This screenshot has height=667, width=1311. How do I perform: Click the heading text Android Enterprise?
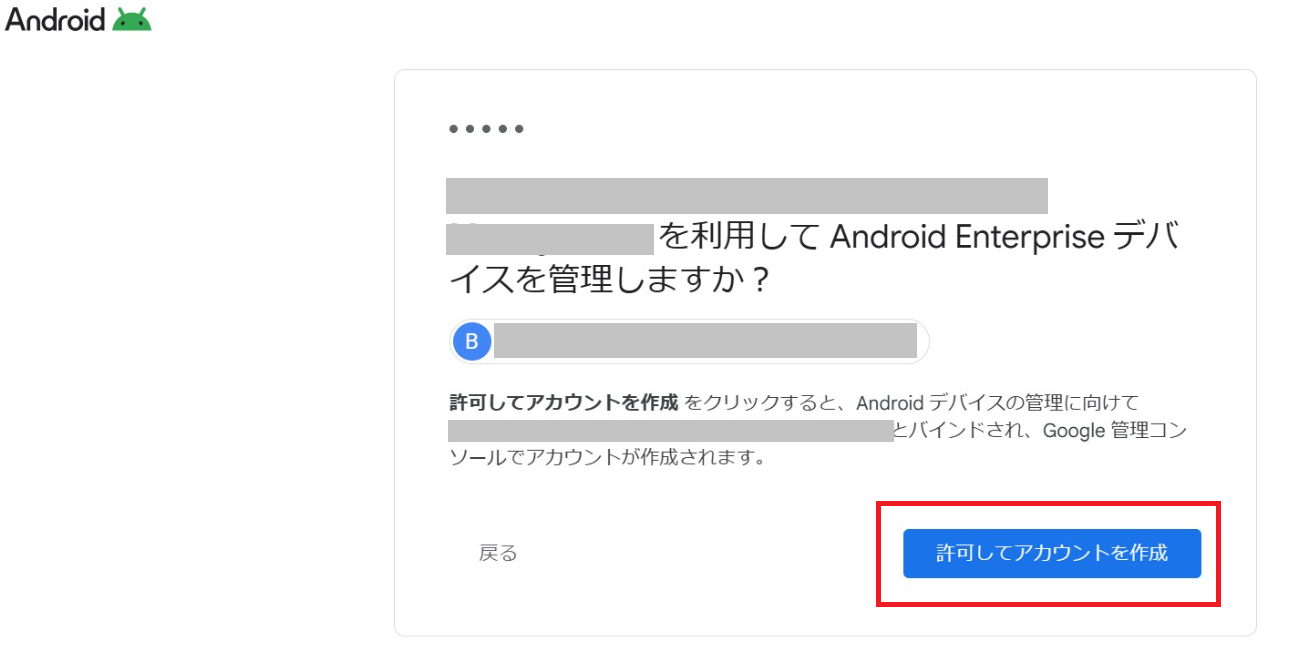tap(967, 238)
